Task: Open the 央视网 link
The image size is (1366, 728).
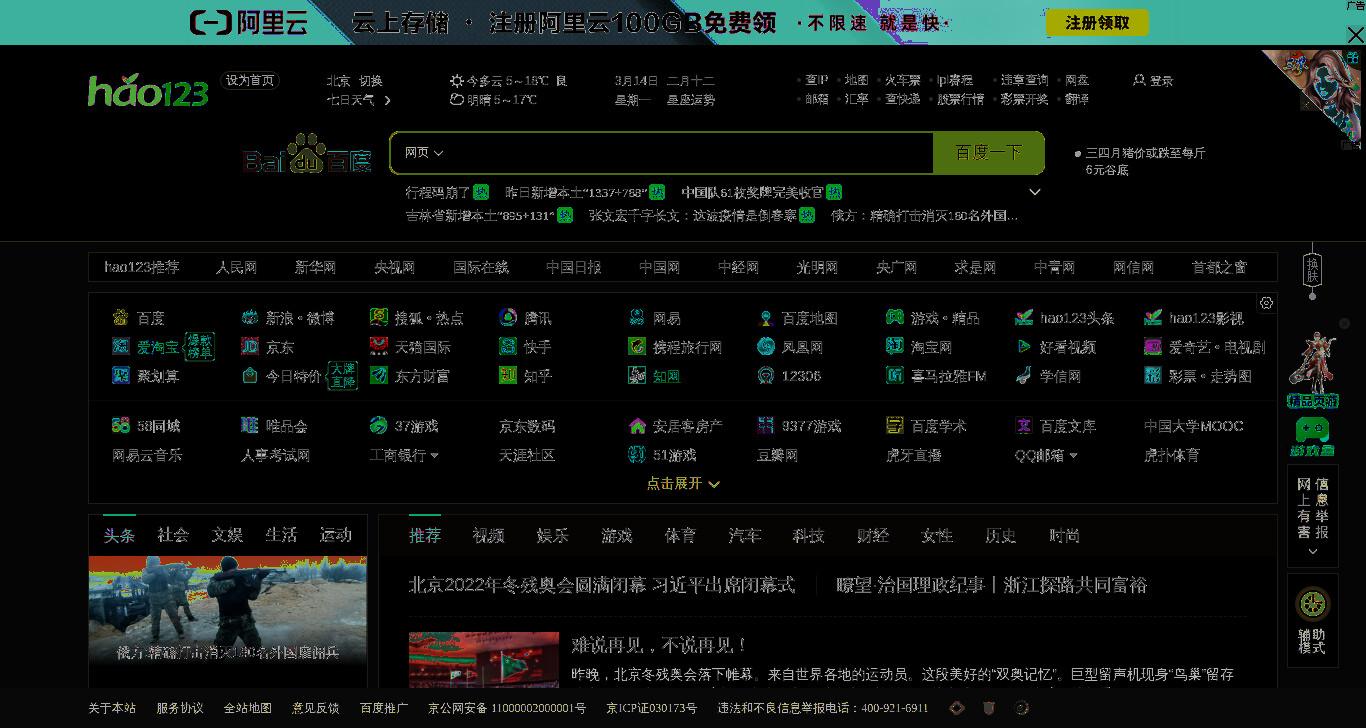Action: pos(394,267)
